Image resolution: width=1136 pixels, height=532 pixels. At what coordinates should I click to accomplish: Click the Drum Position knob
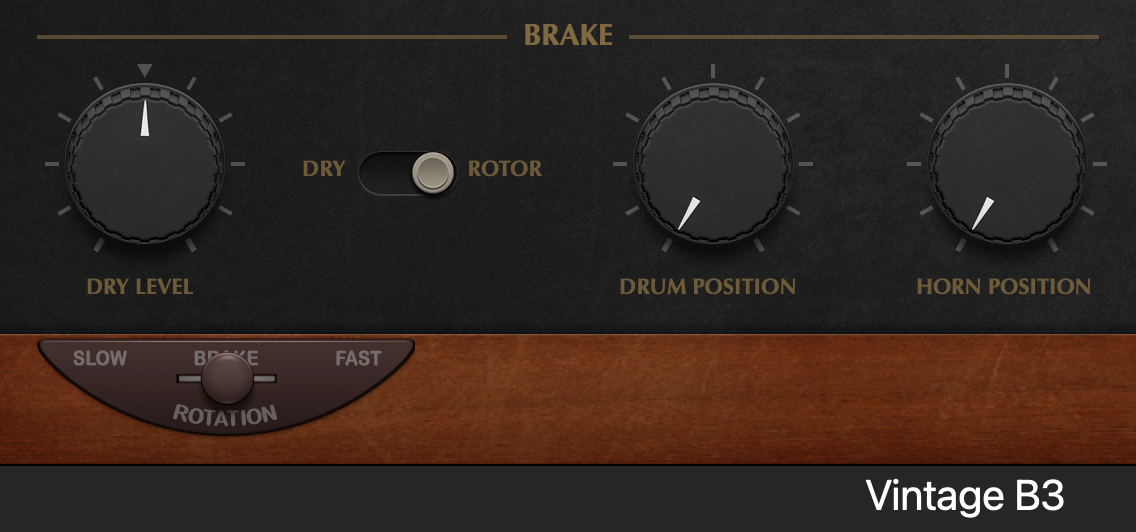point(713,163)
